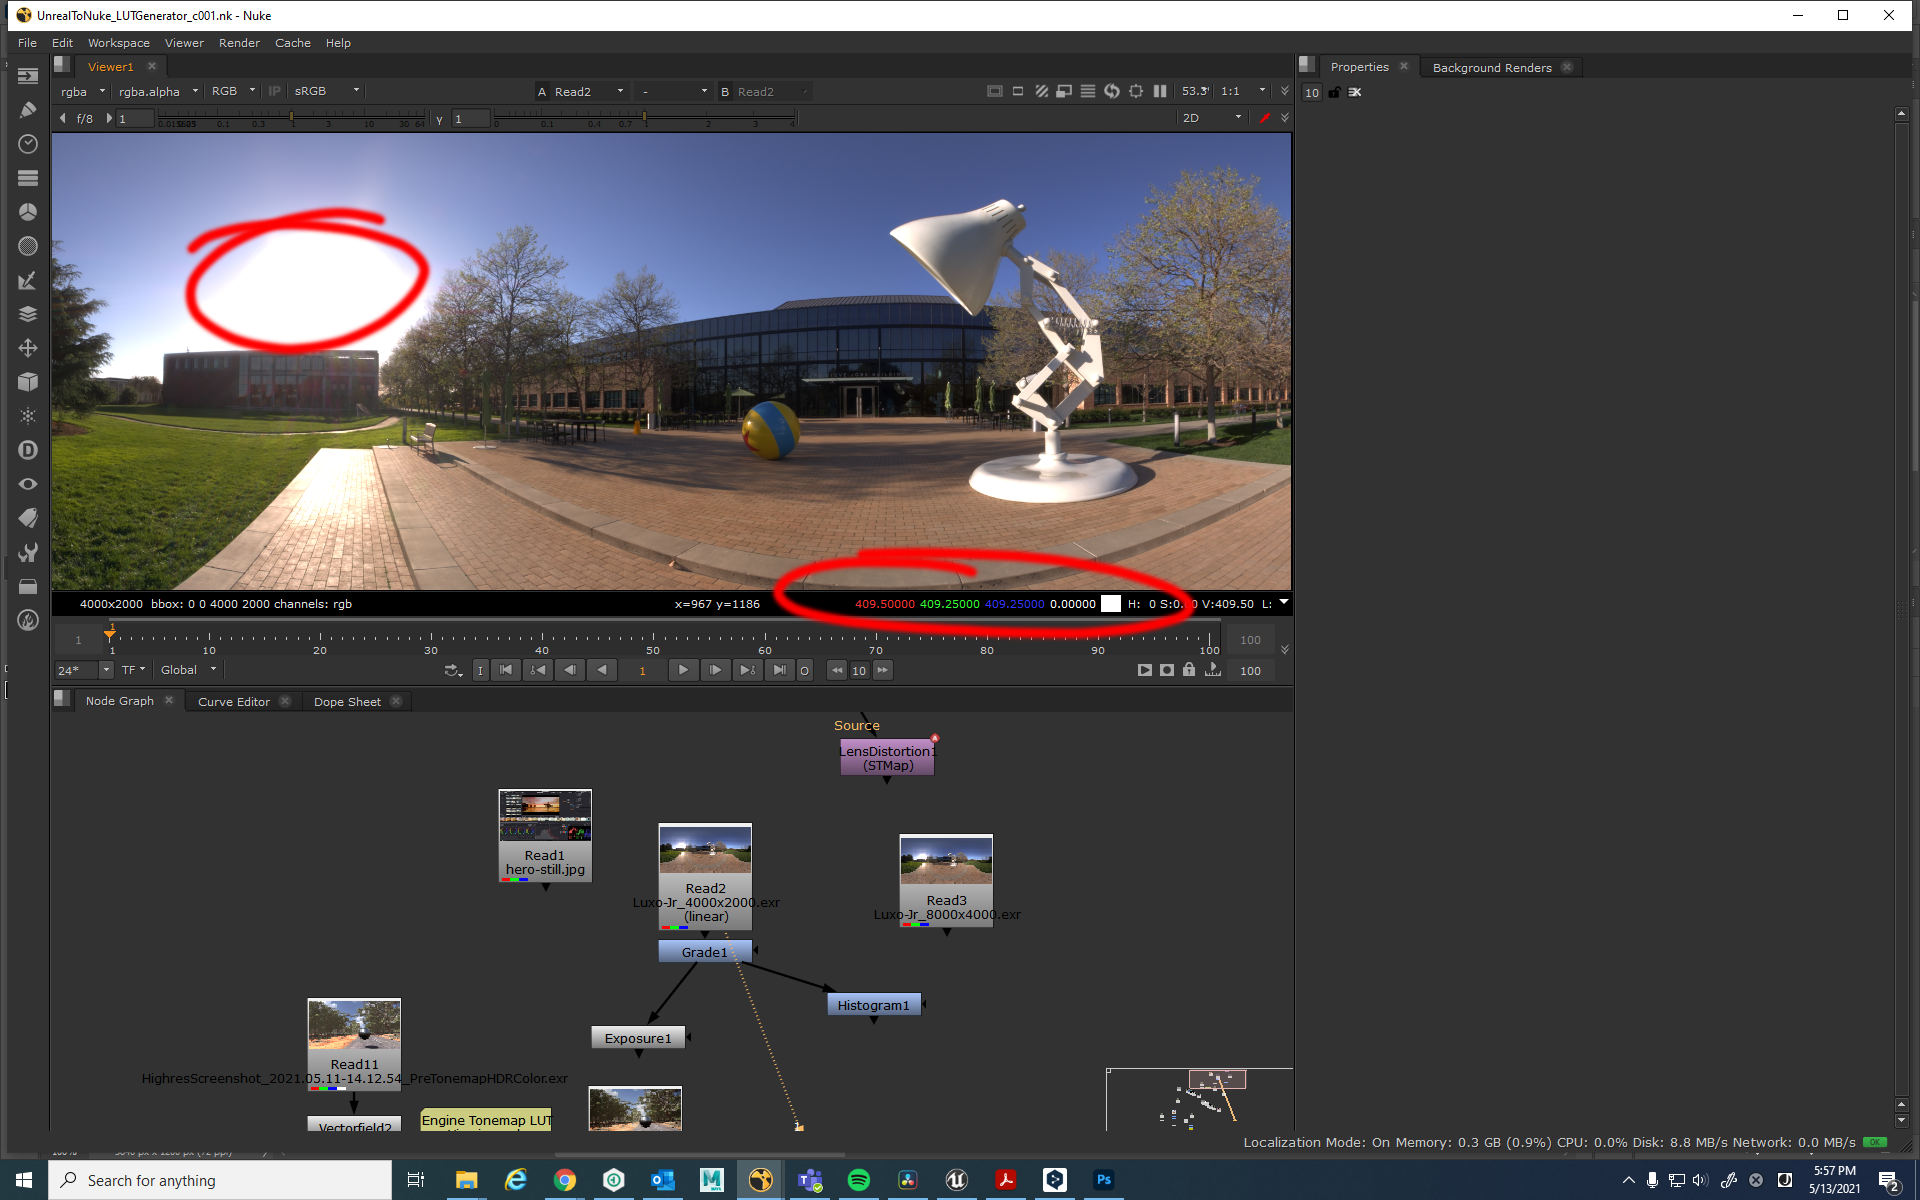Toggle the properties panel lock icon
The height and width of the screenshot is (1200, 1920).
tap(1334, 92)
